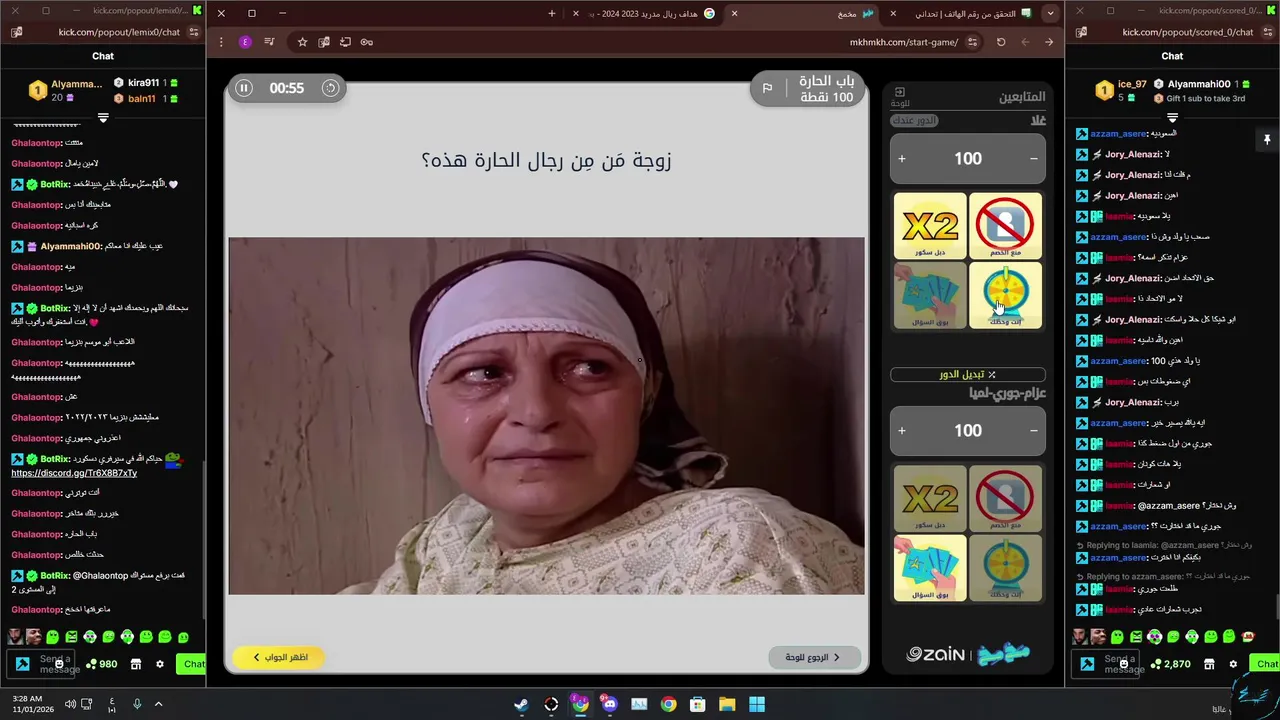Increase score of team غلا with plus
The image size is (1280, 720).
[902, 158]
